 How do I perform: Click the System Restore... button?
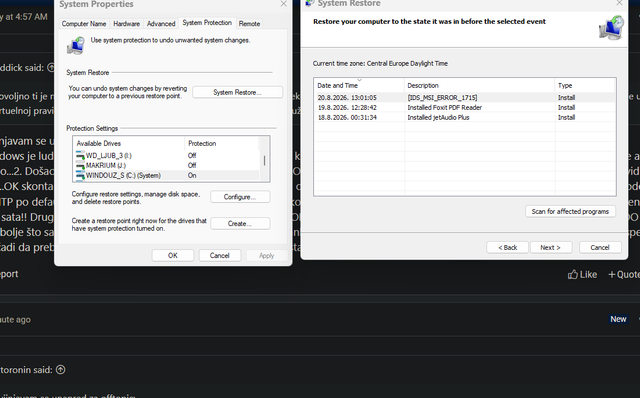tap(237, 92)
